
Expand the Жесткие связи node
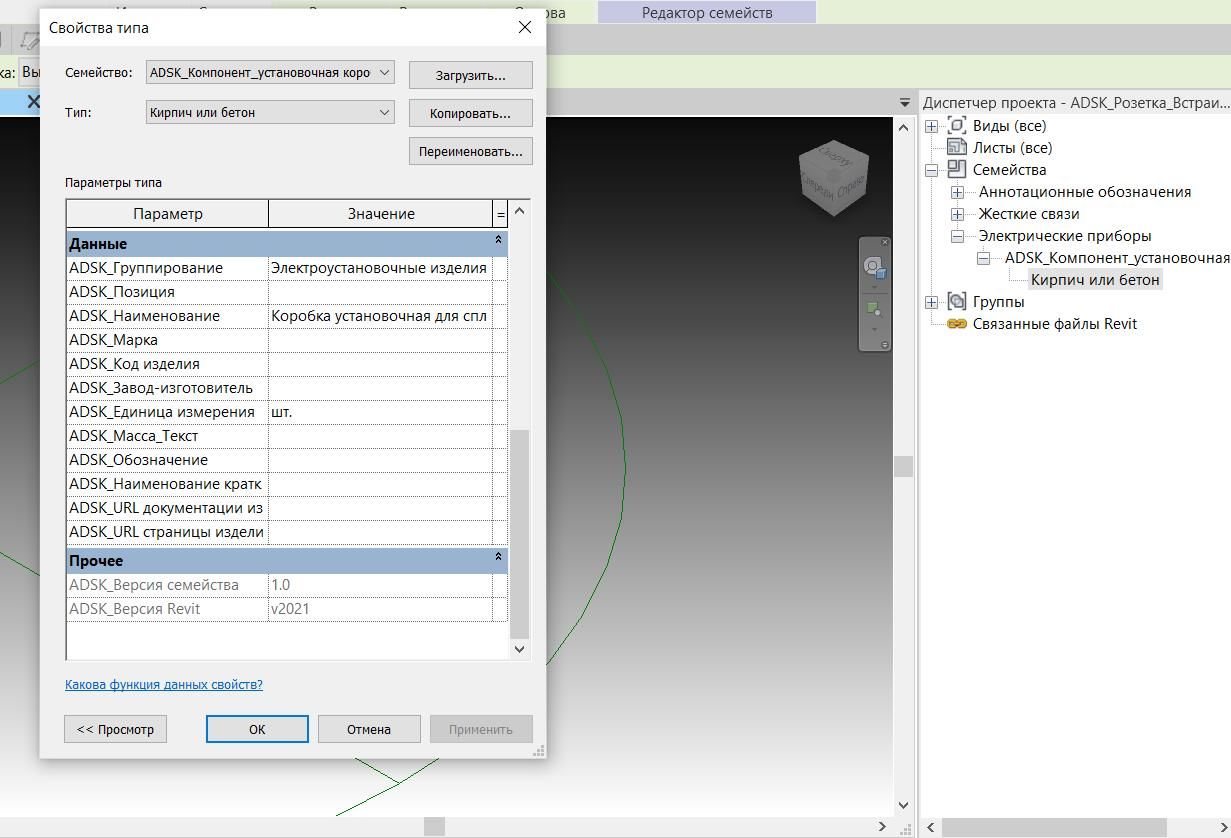tap(957, 214)
